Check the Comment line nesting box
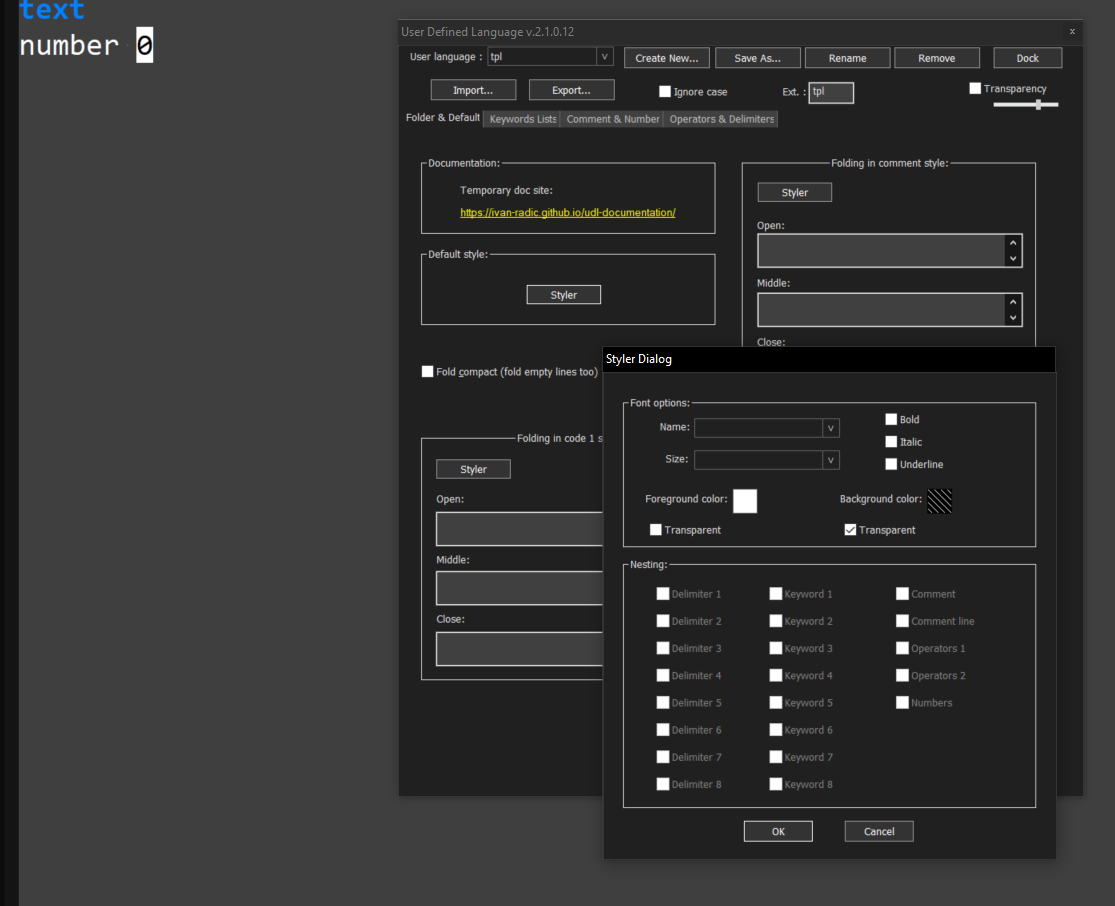Image resolution: width=1115 pixels, height=906 pixels. (x=902, y=621)
